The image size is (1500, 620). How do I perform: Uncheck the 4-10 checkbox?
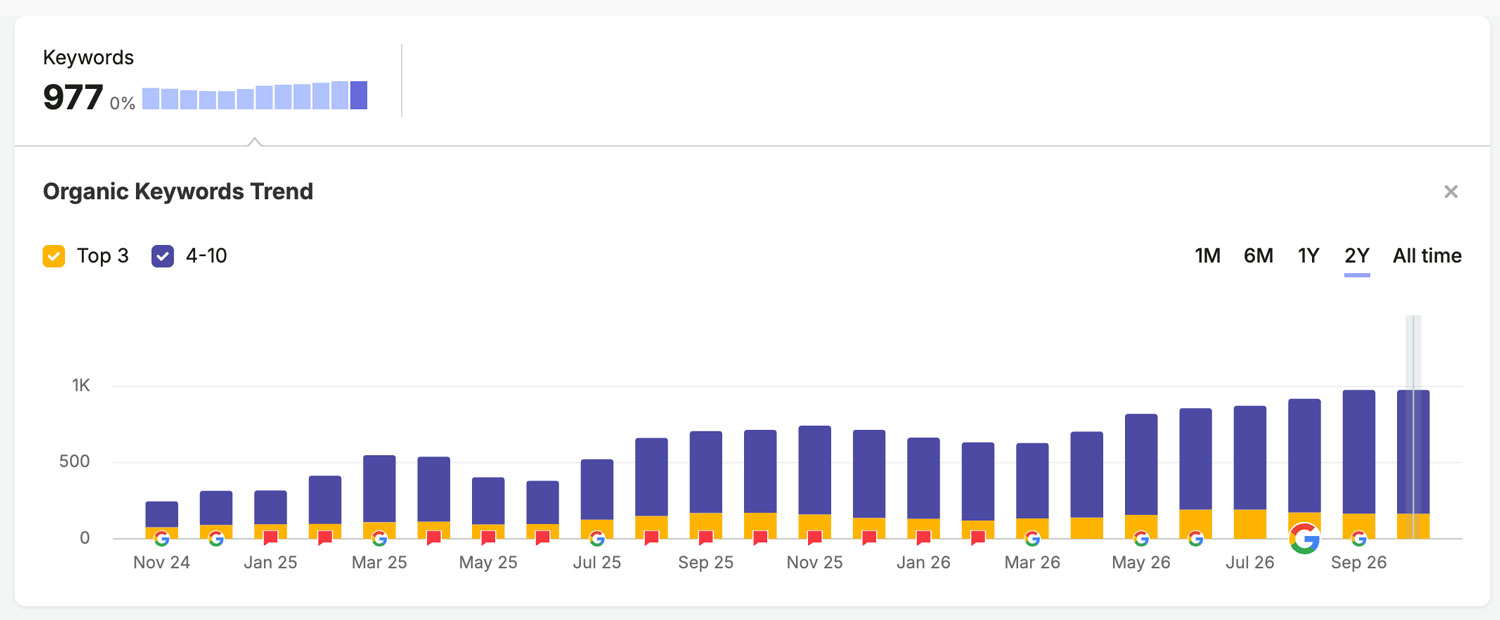163,256
